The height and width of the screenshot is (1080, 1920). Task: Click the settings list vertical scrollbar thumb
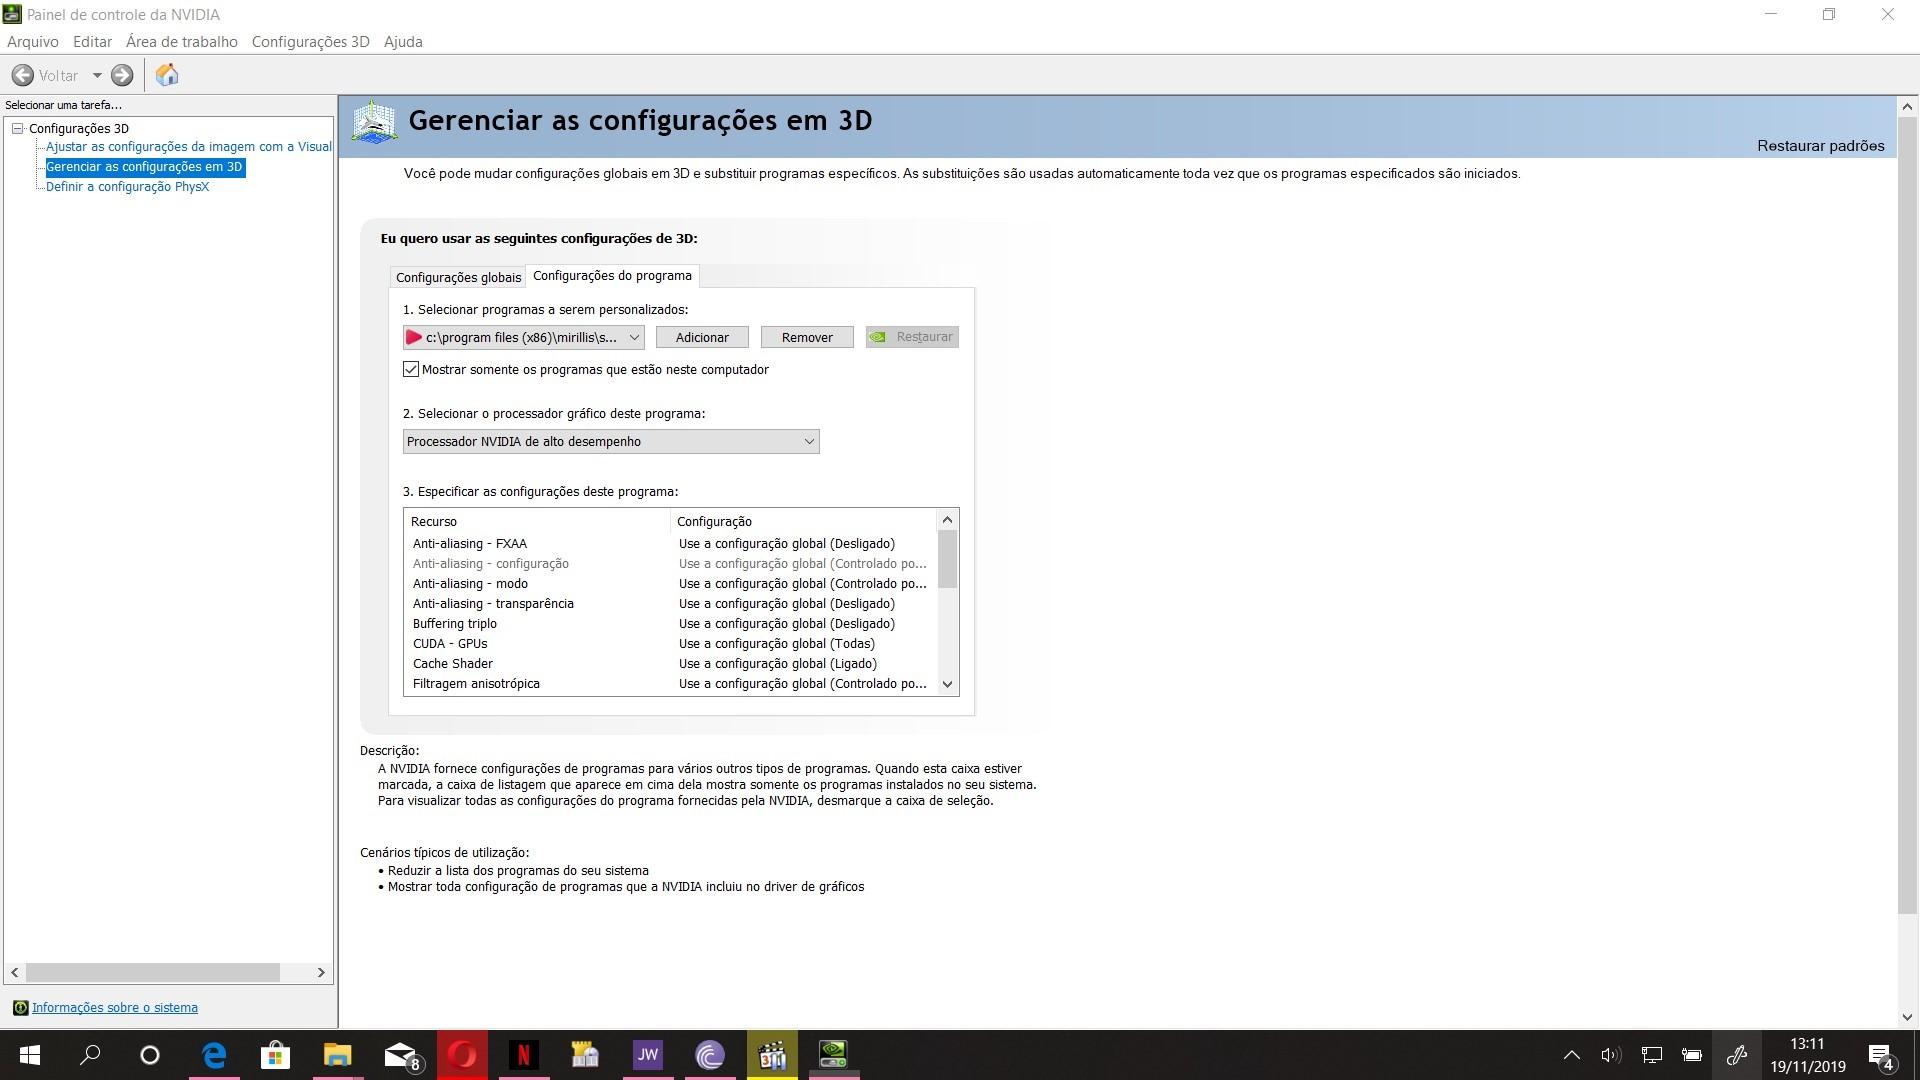pos(947,559)
